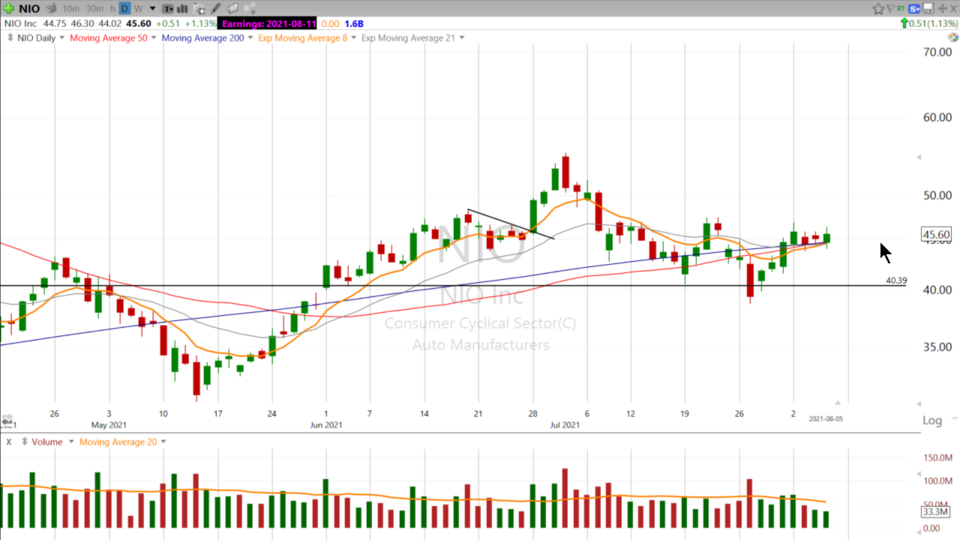Open the Exp Moving Average 8 dropdown

pyautogui.click(x=349, y=38)
